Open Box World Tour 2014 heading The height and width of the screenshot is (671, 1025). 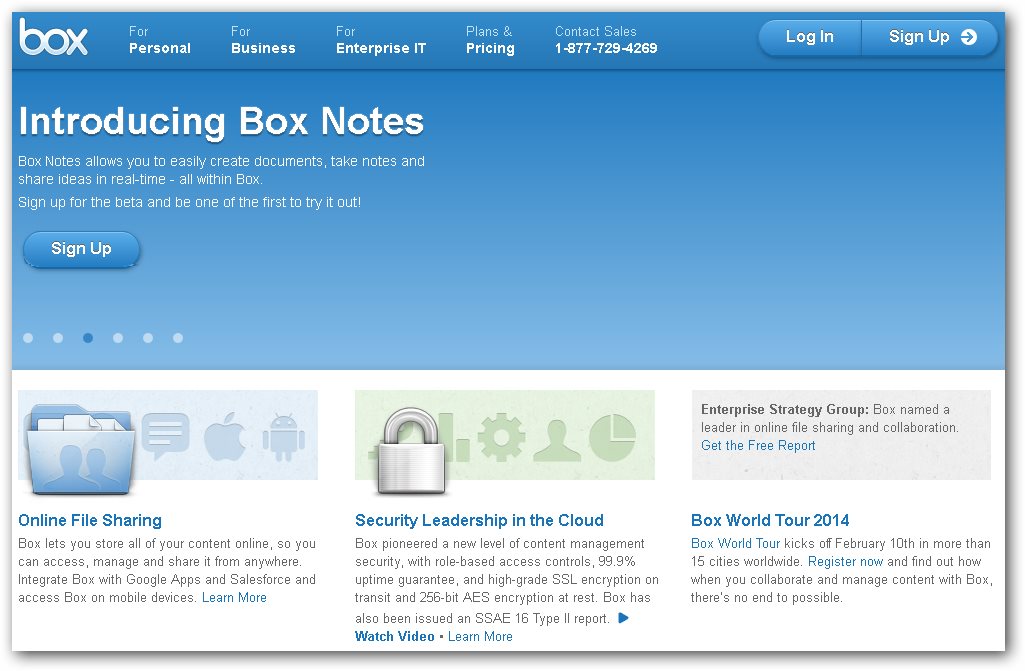coord(770,521)
